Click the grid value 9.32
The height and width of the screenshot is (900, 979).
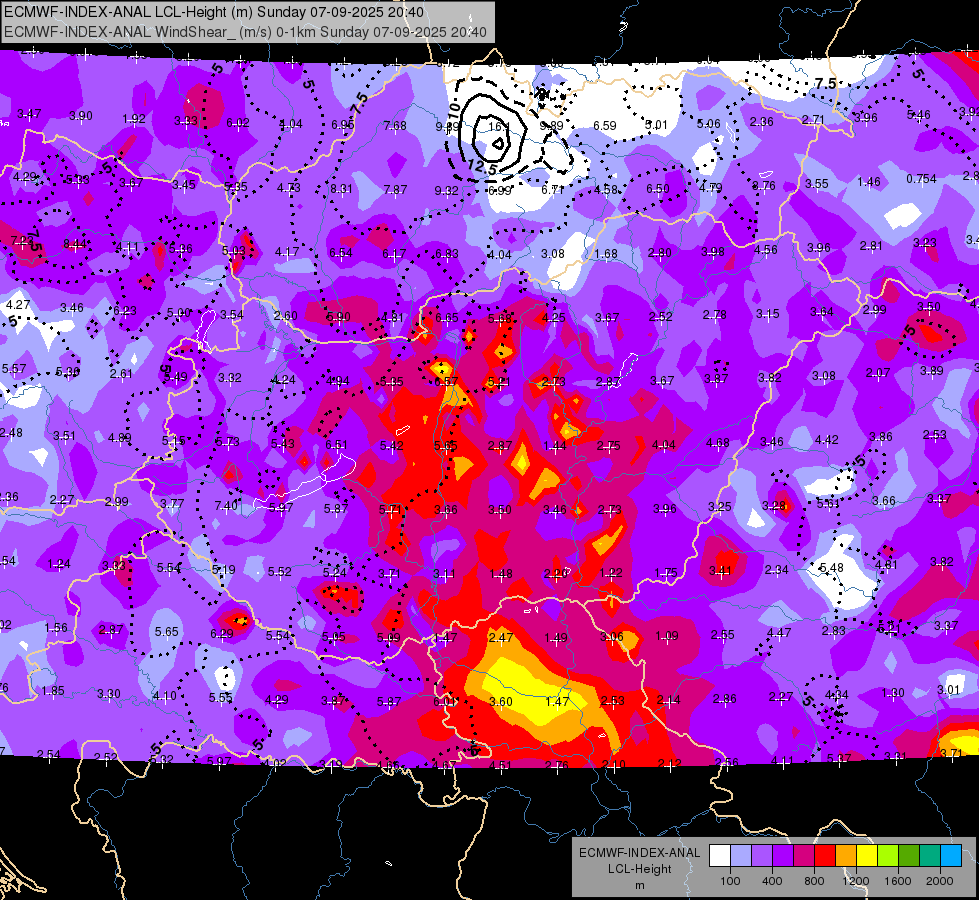tap(446, 190)
